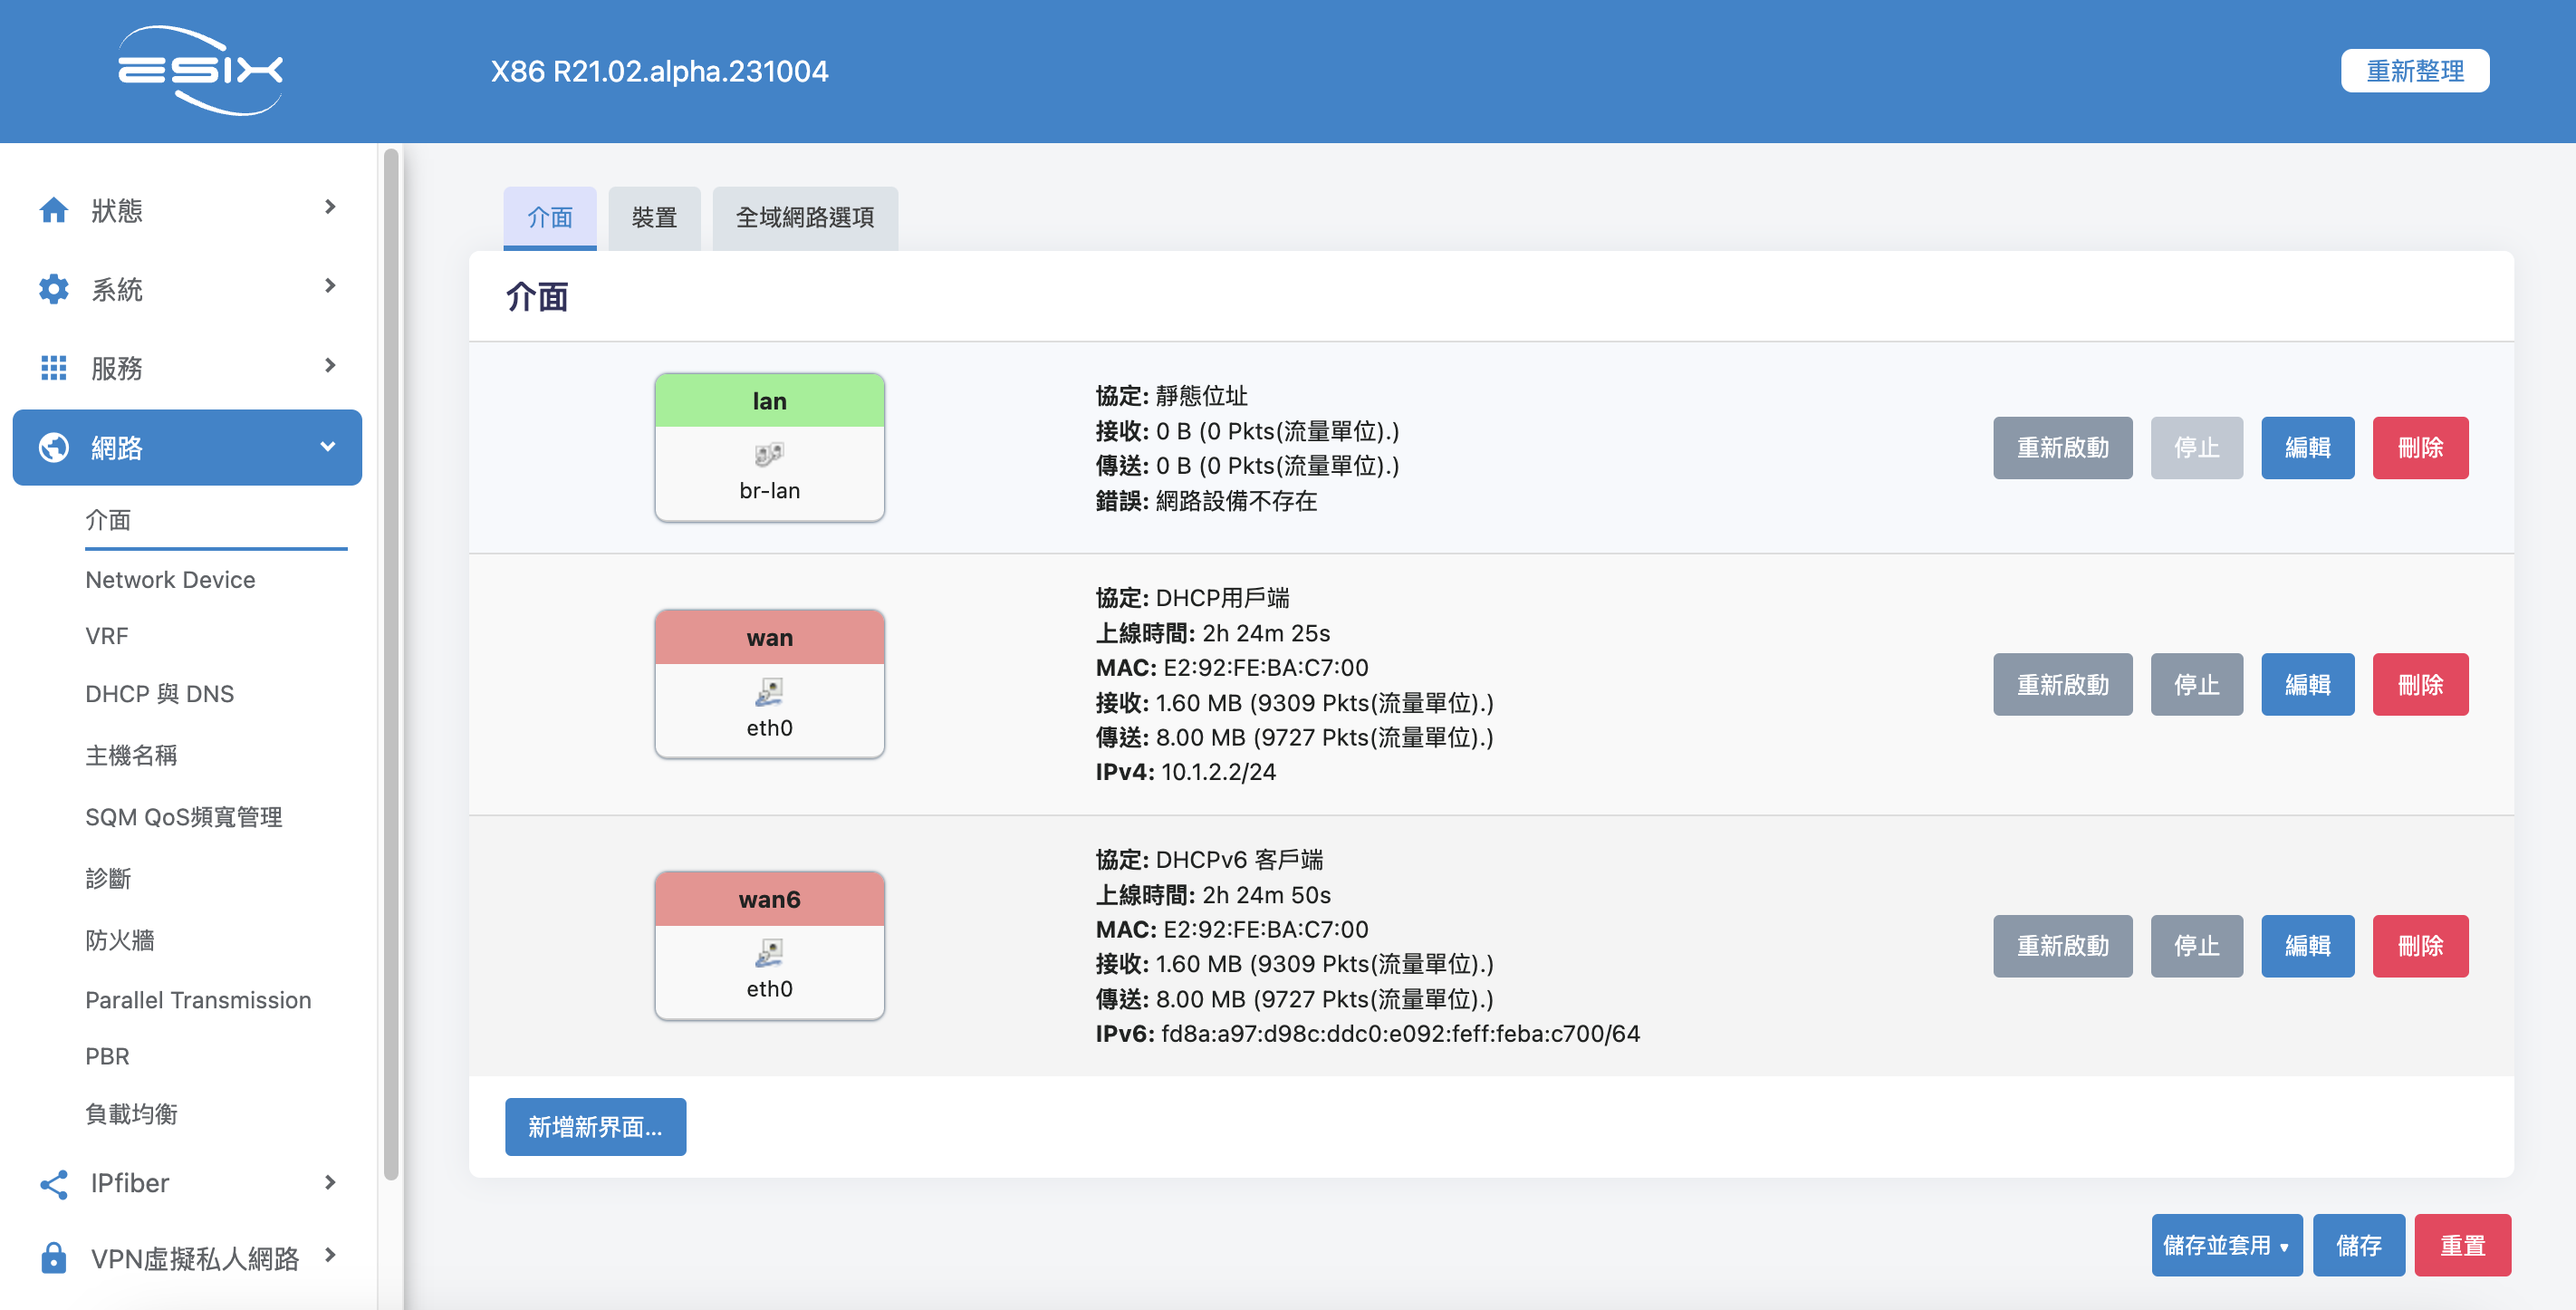Click the red 重置 button
This screenshot has width=2576, height=1310.
[2462, 1245]
